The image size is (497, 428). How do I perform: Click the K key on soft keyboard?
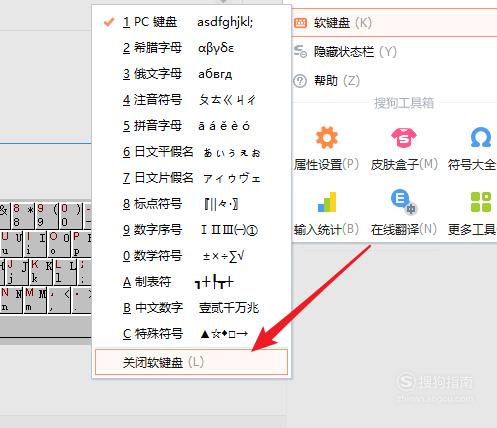(x=41, y=272)
